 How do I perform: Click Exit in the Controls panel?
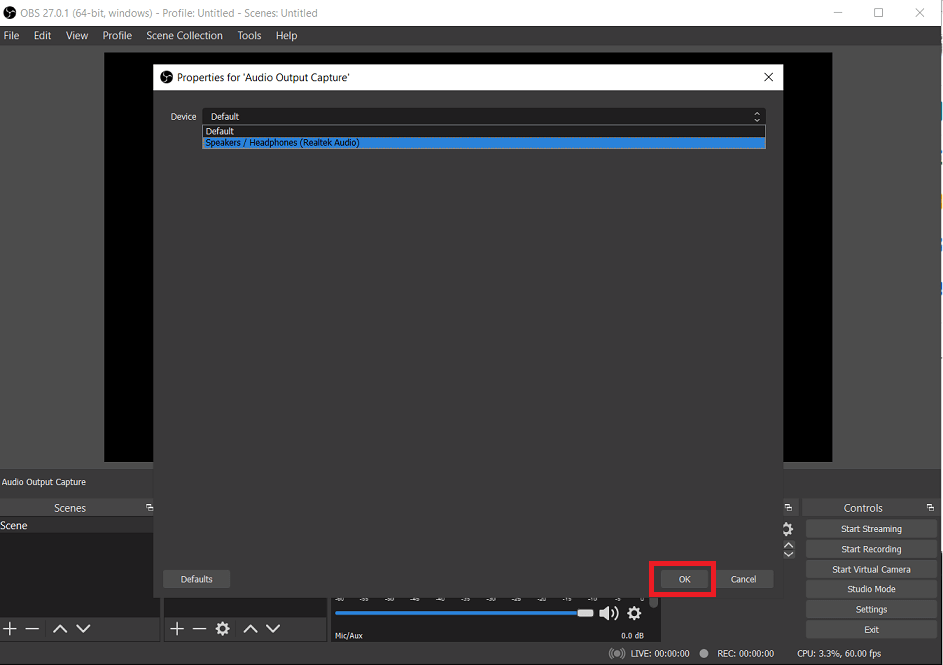pyautogui.click(x=871, y=630)
